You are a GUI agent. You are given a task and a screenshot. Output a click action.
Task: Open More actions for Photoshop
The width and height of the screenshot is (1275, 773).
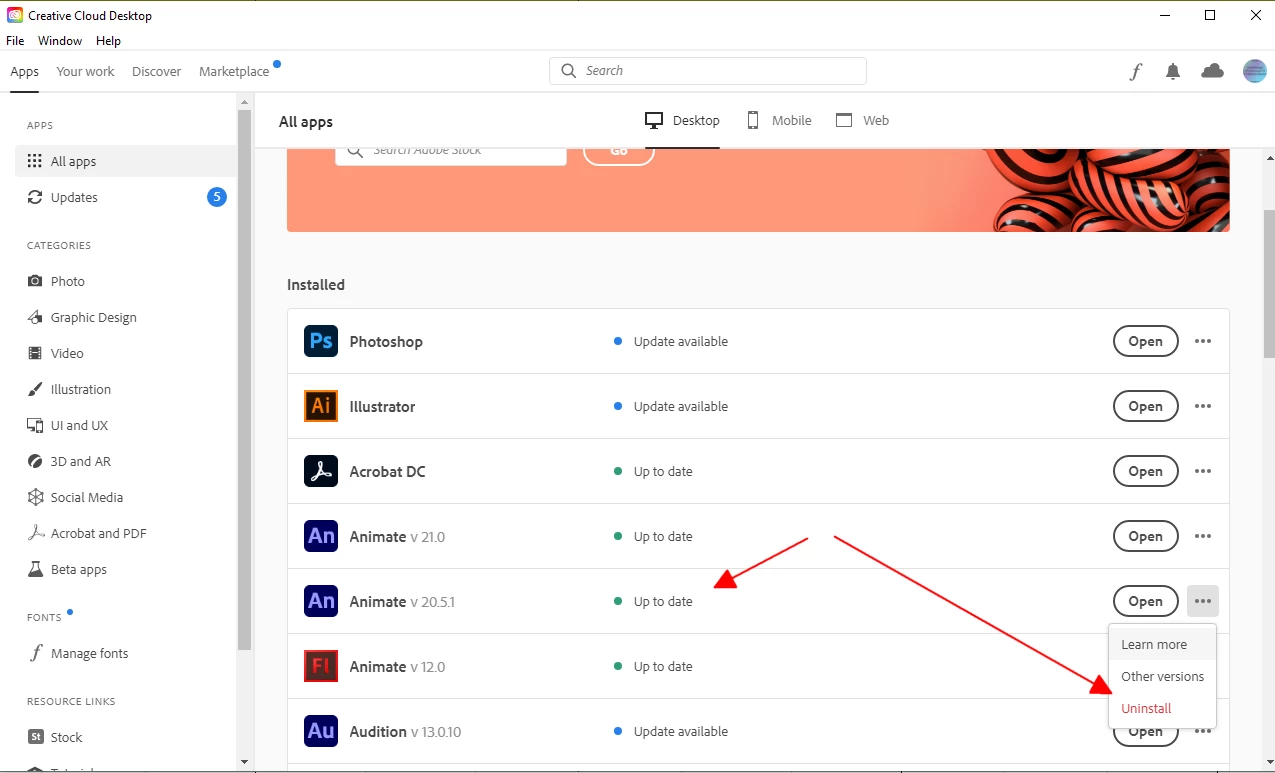[1203, 341]
